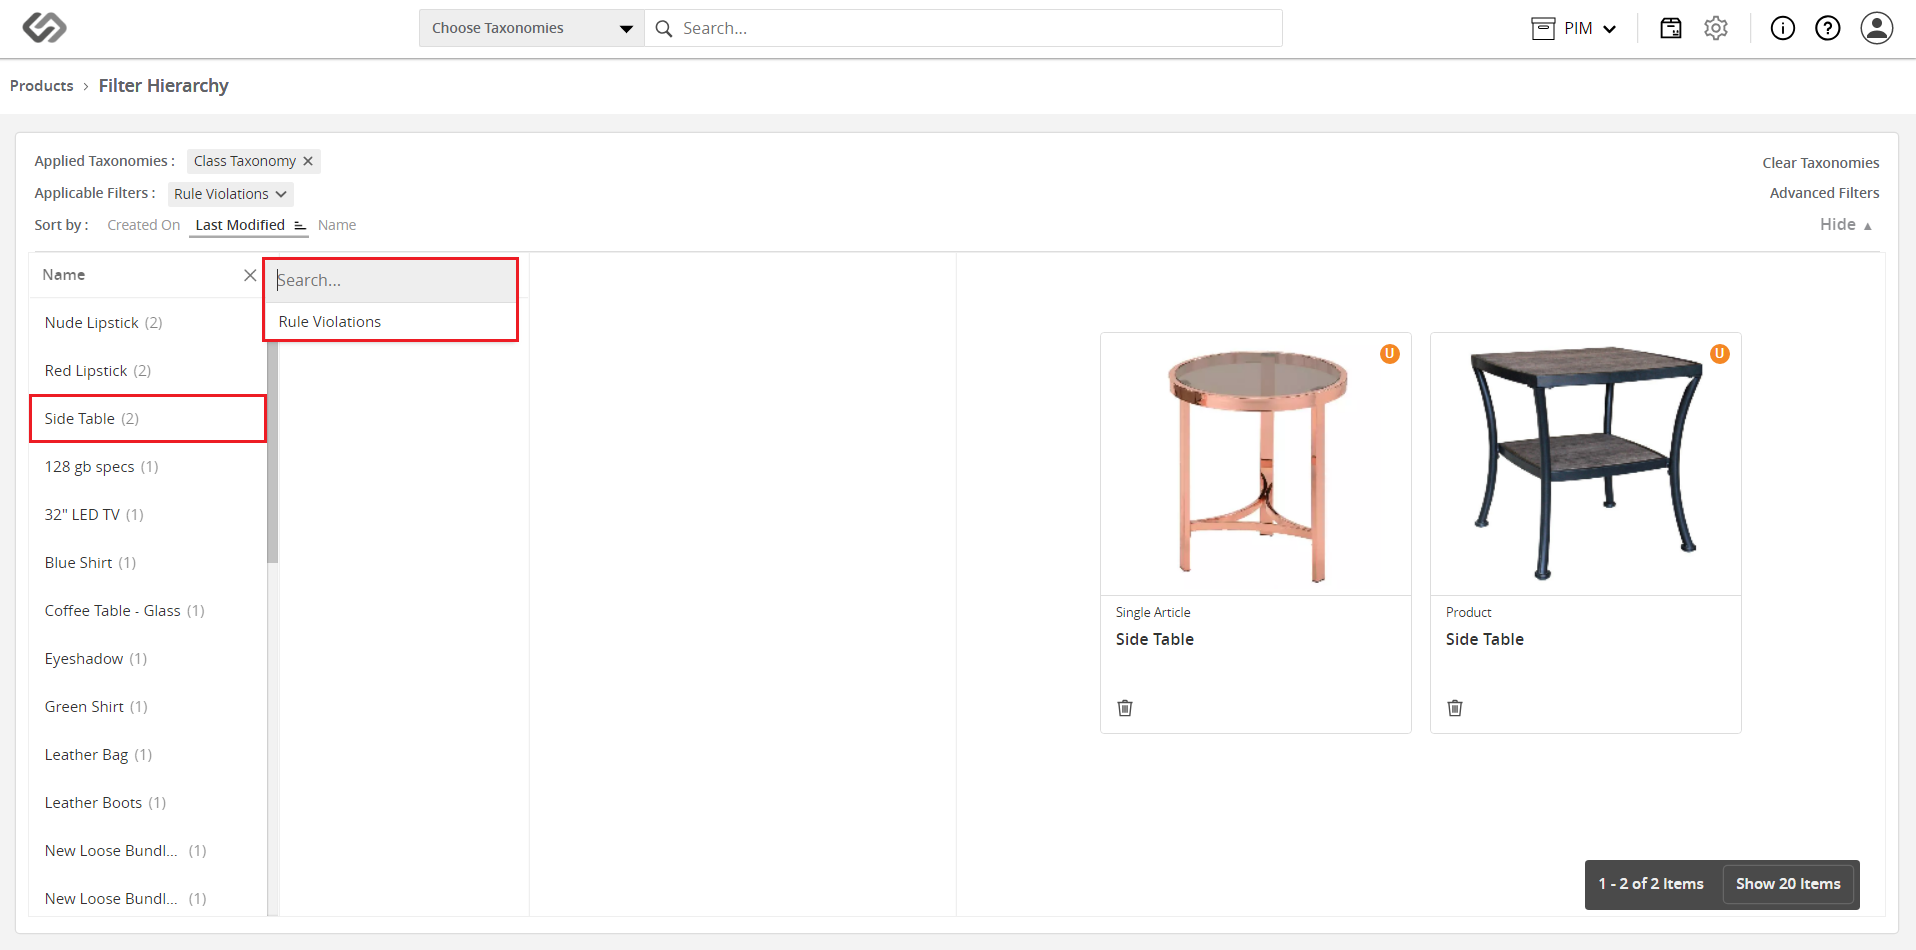The image size is (1916, 950).
Task: Remove the Class Taxonomy chip
Action: (308, 161)
